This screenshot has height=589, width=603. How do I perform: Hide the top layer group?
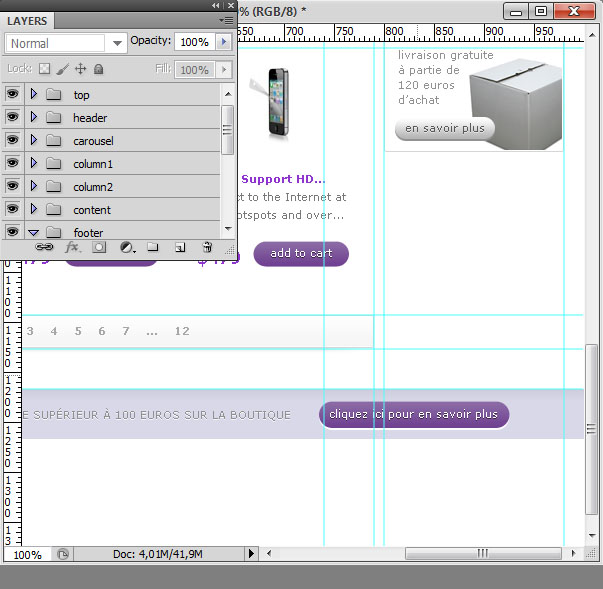tap(12, 94)
